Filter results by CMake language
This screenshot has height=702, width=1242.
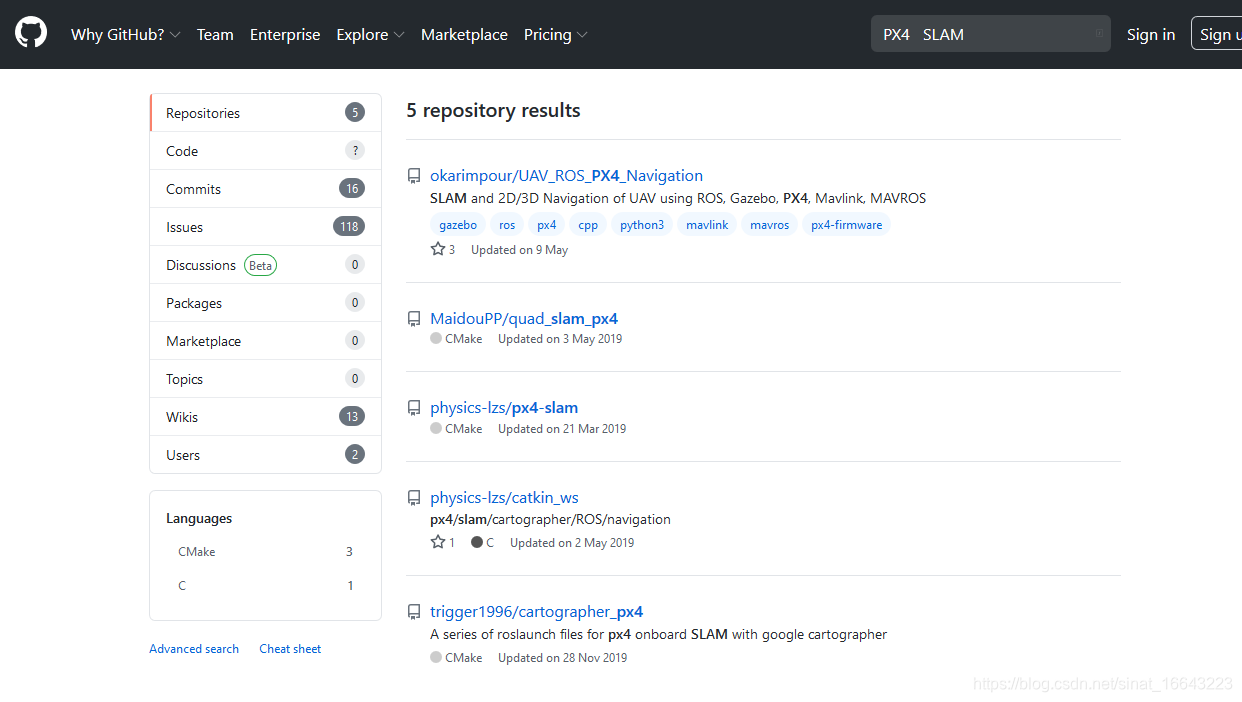pyautogui.click(x=265, y=552)
